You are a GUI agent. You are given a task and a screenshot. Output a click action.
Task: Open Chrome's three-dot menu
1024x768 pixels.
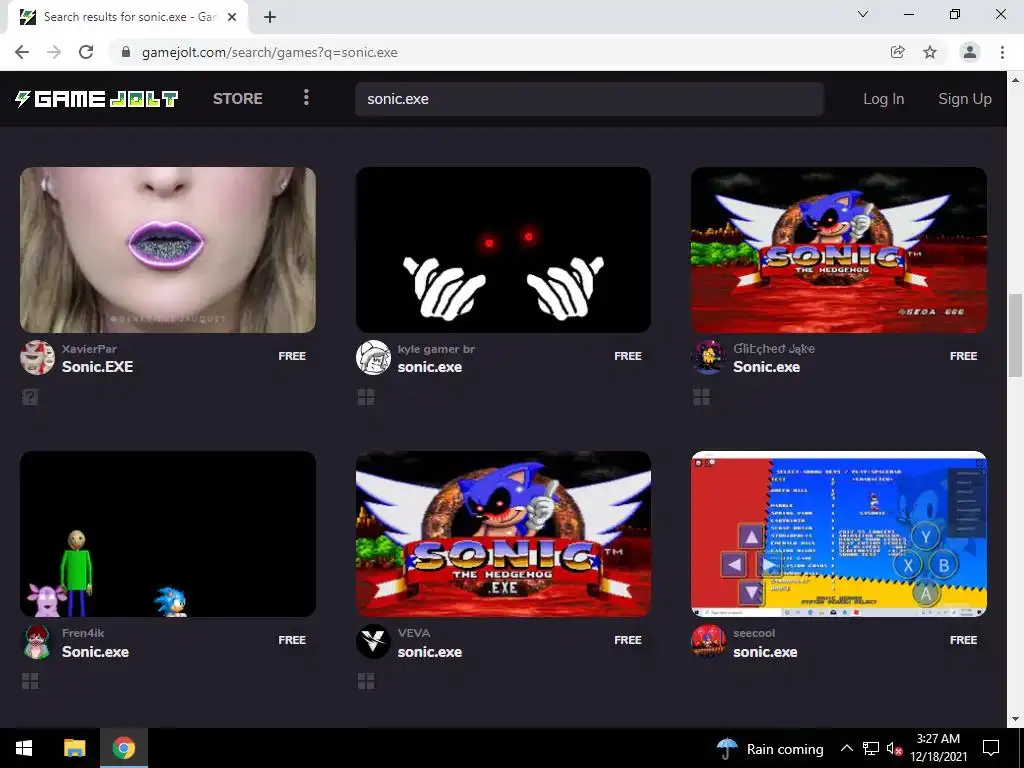click(x=1002, y=52)
